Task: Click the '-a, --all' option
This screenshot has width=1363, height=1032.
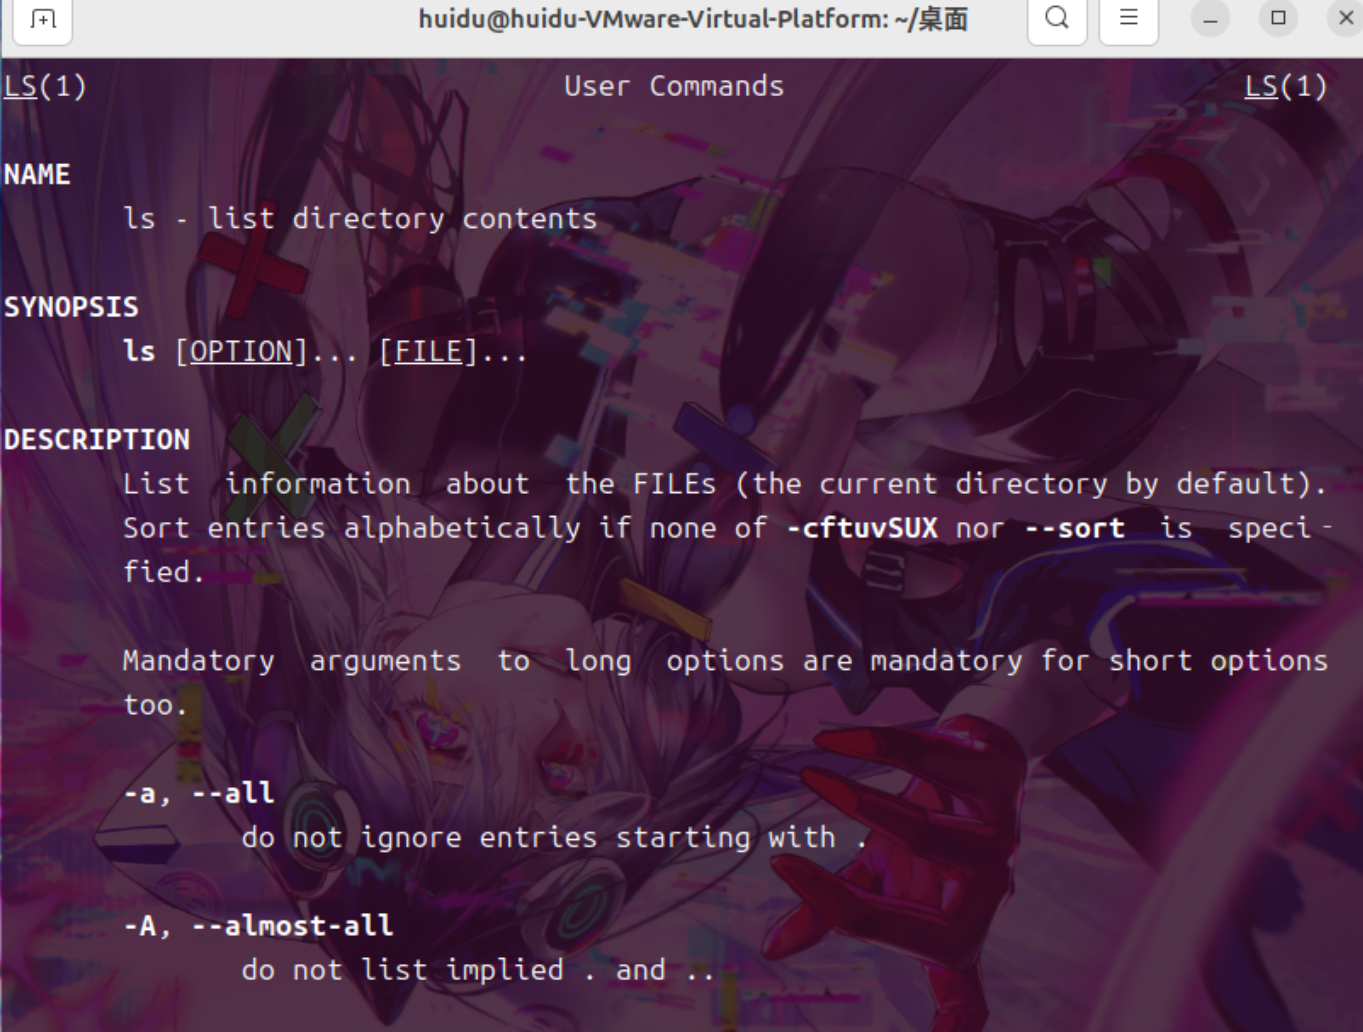Action: pos(198,793)
